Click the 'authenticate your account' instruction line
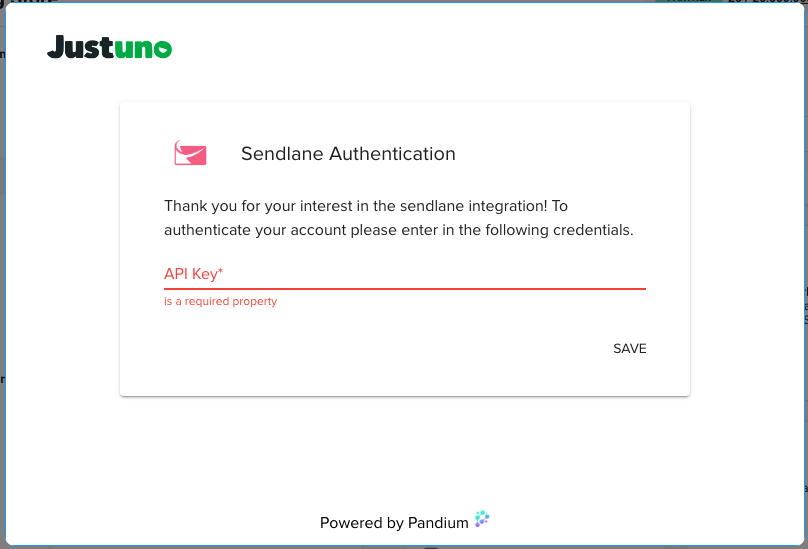Viewport: 808px width, 549px height. [x=398, y=230]
